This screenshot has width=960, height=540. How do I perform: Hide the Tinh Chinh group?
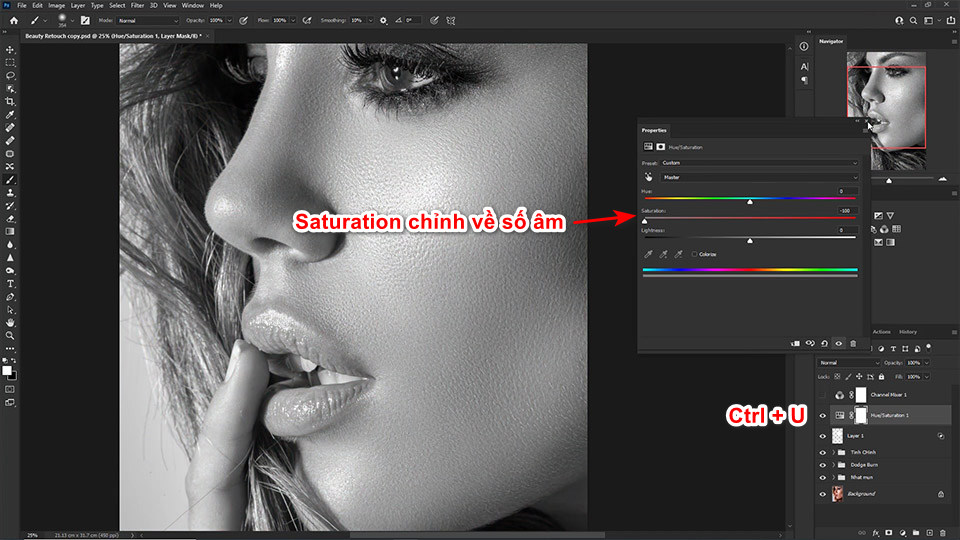click(x=822, y=452)
